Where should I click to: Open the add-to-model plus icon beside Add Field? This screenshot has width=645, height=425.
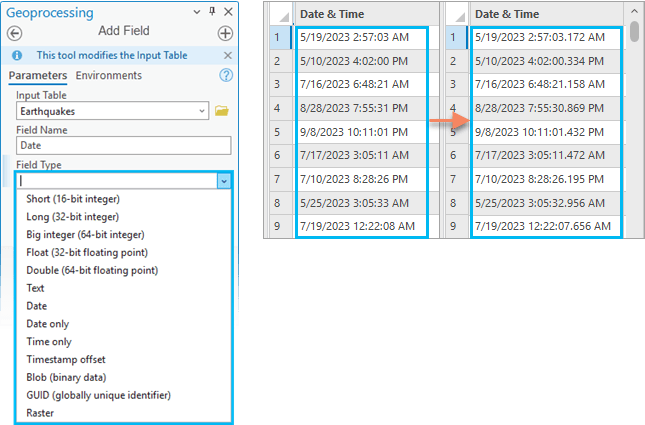click(x=225, y=33)
